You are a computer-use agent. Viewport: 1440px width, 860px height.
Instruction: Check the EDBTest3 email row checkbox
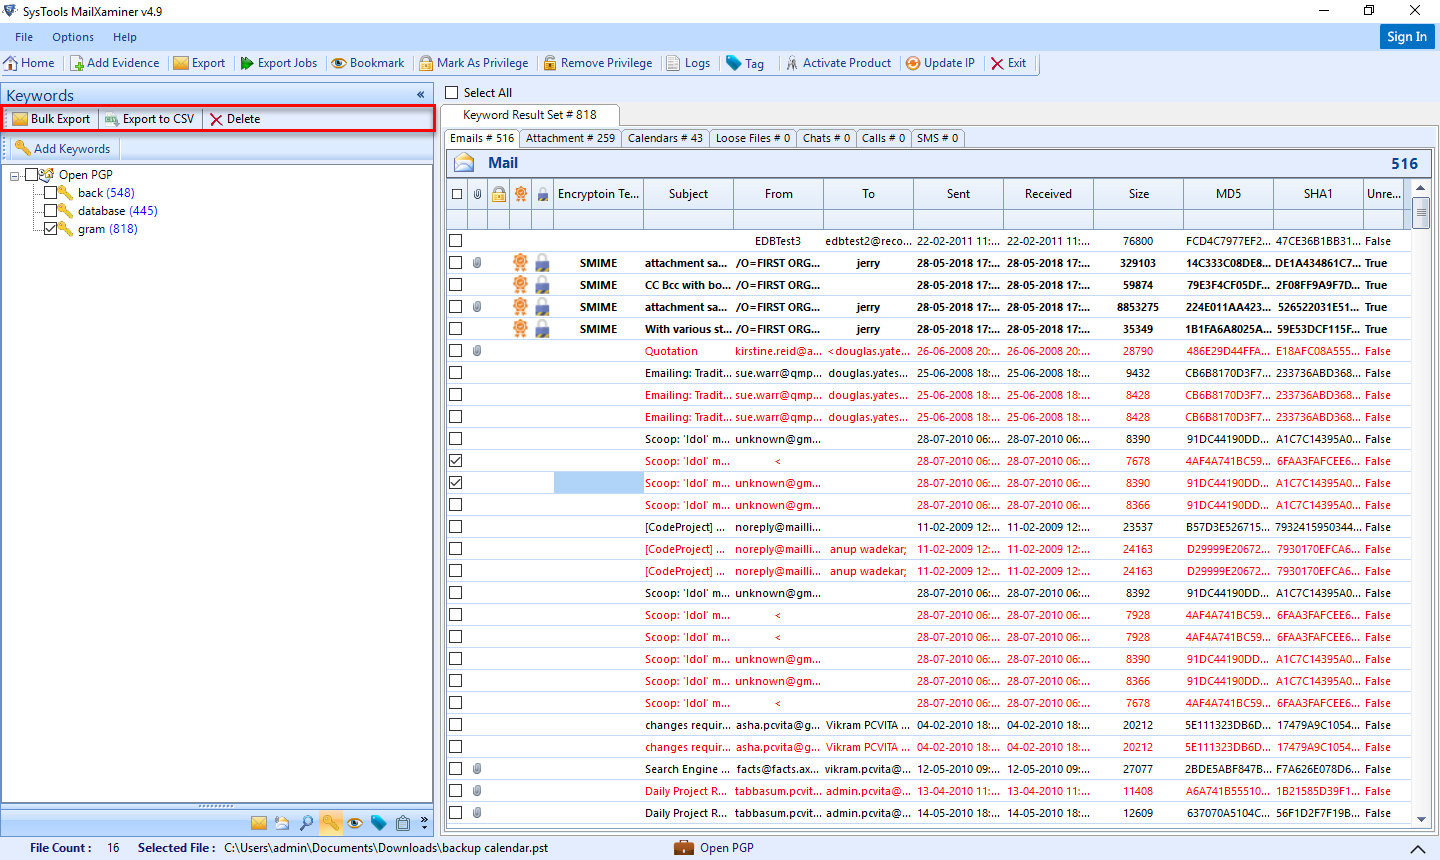pos(456,241)
